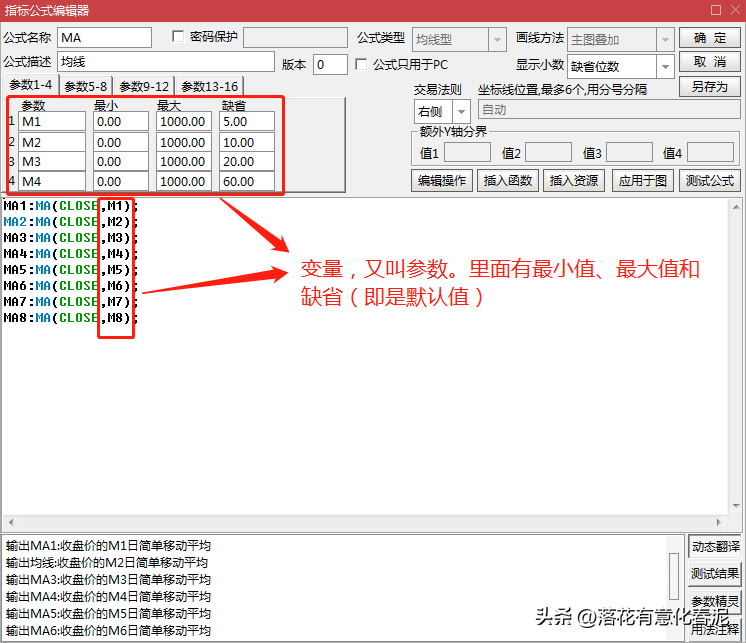
Task: Click the 插入资源 button
Action: tap(574, 181)
